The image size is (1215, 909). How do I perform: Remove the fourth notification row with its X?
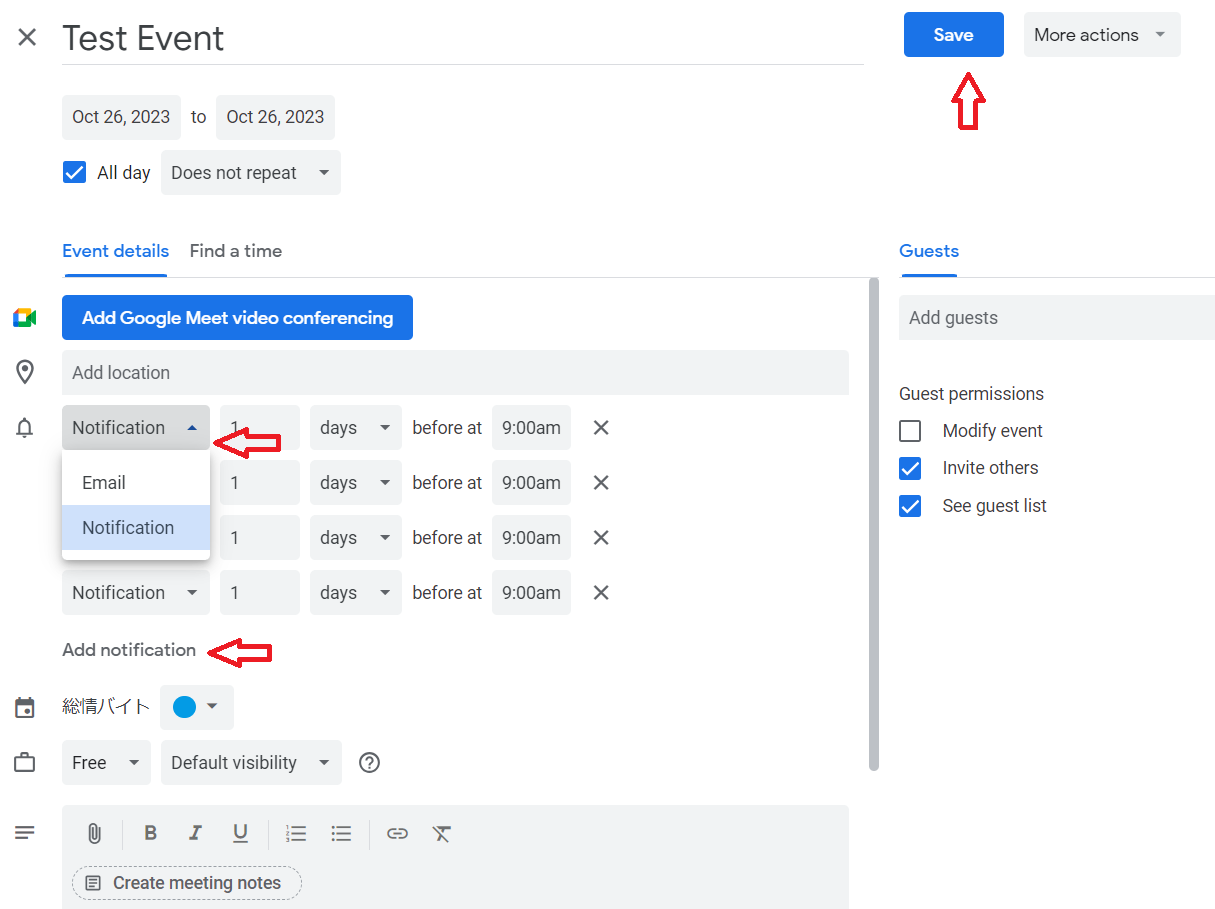pos(601,593)
